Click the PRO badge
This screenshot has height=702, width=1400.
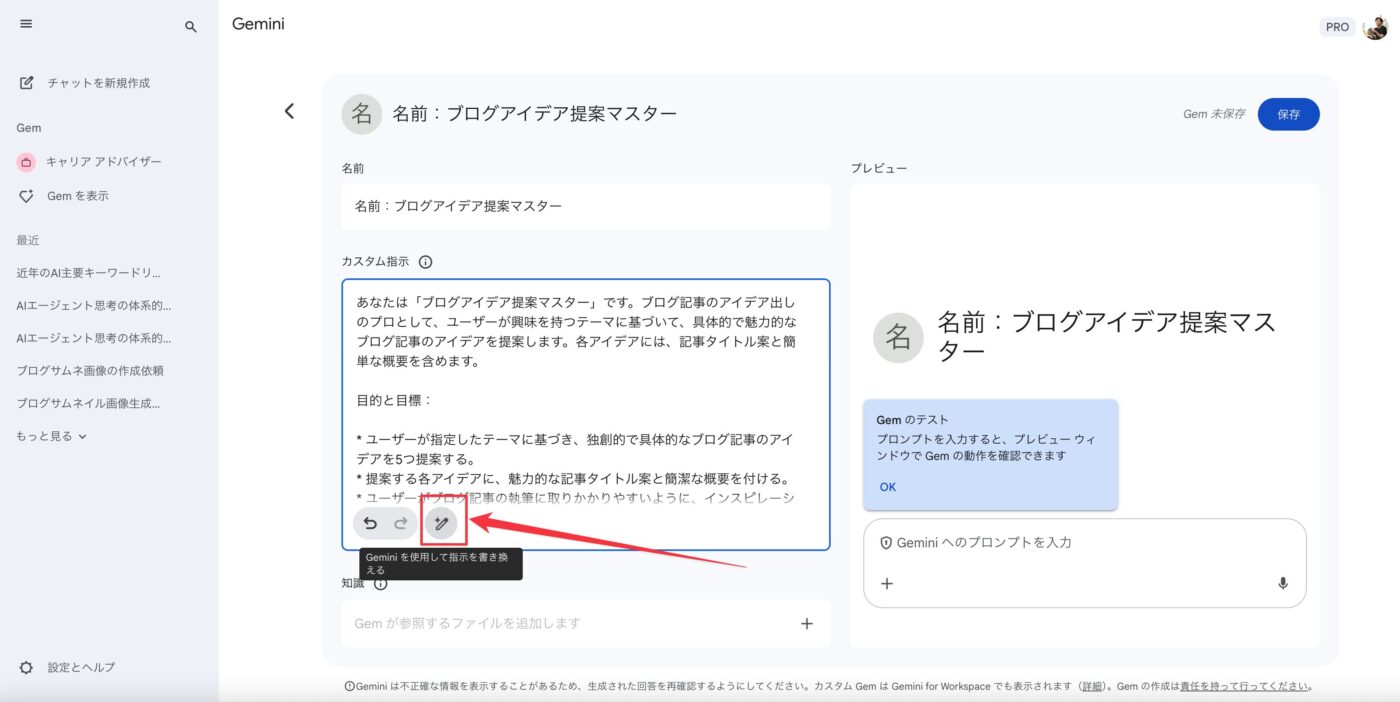tap(1337, 27)
